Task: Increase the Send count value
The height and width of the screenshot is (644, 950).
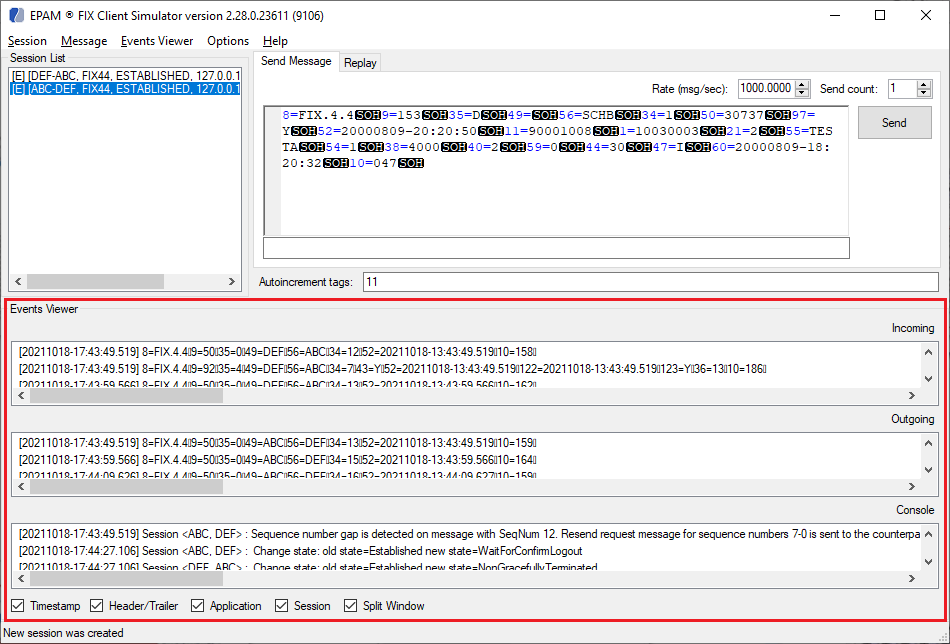Action: point(923,85)
